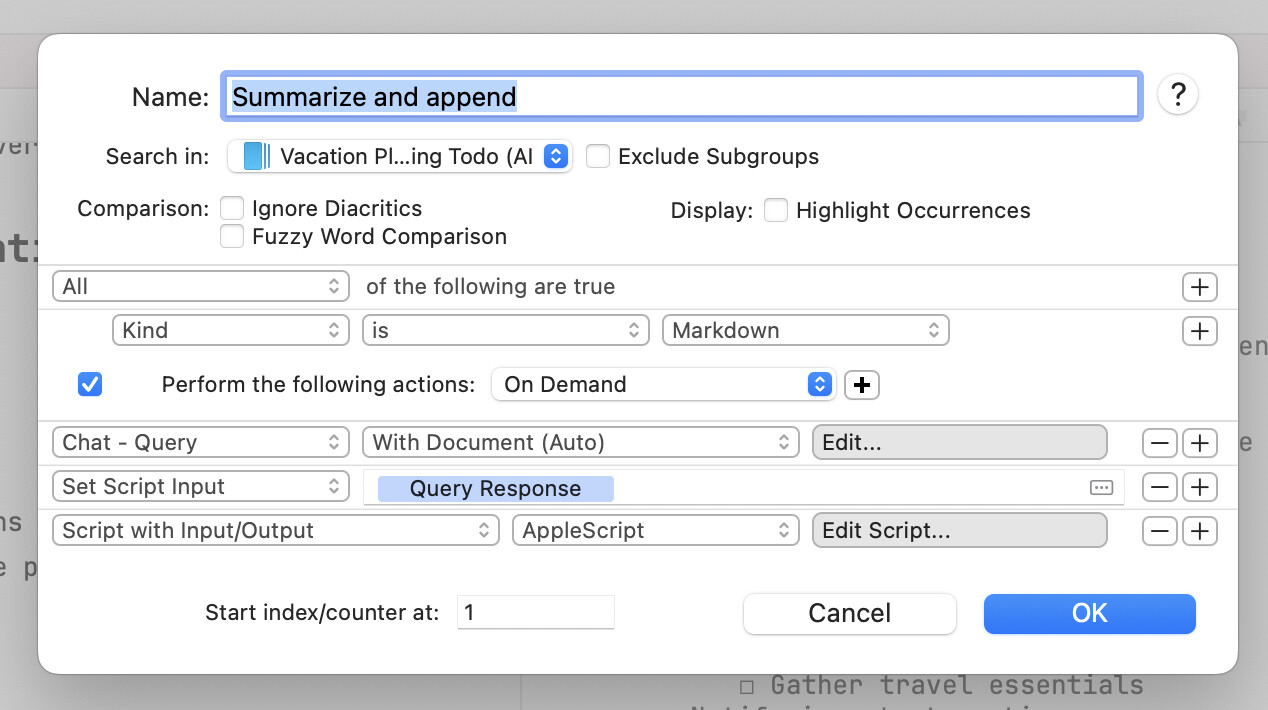Add new action with bold plus near On Demand

point(861,385)
